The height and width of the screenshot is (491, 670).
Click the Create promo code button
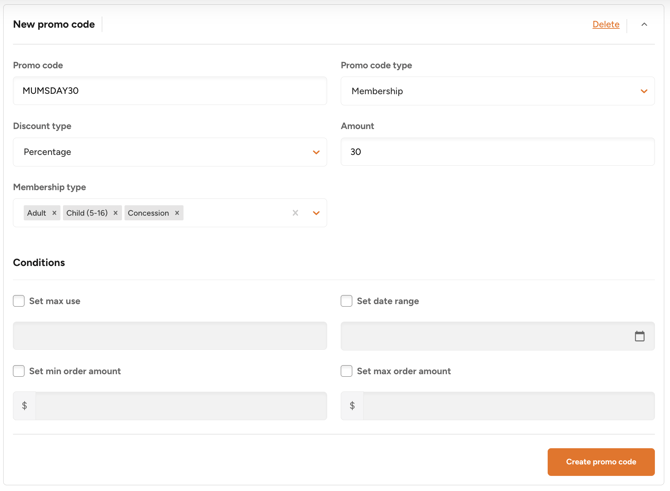click(x=600, y=462)
